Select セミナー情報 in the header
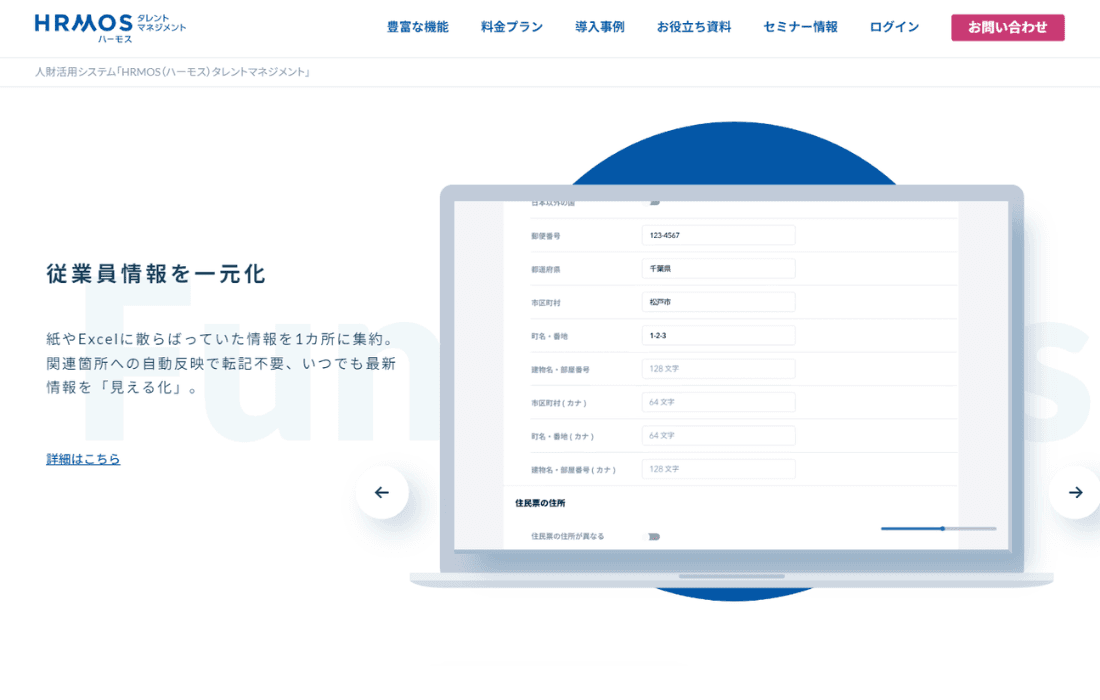This screenshot has height=700, width=1100. (x=800, y=27)
